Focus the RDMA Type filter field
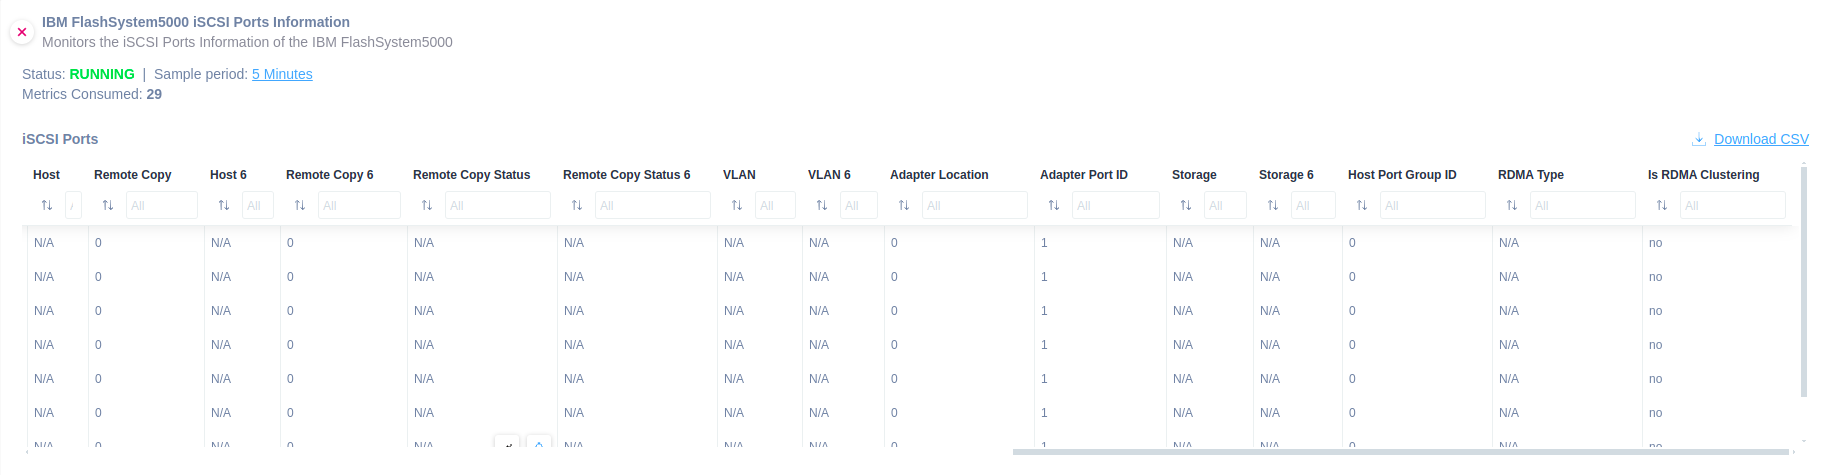 click(x=1583, y=205)
